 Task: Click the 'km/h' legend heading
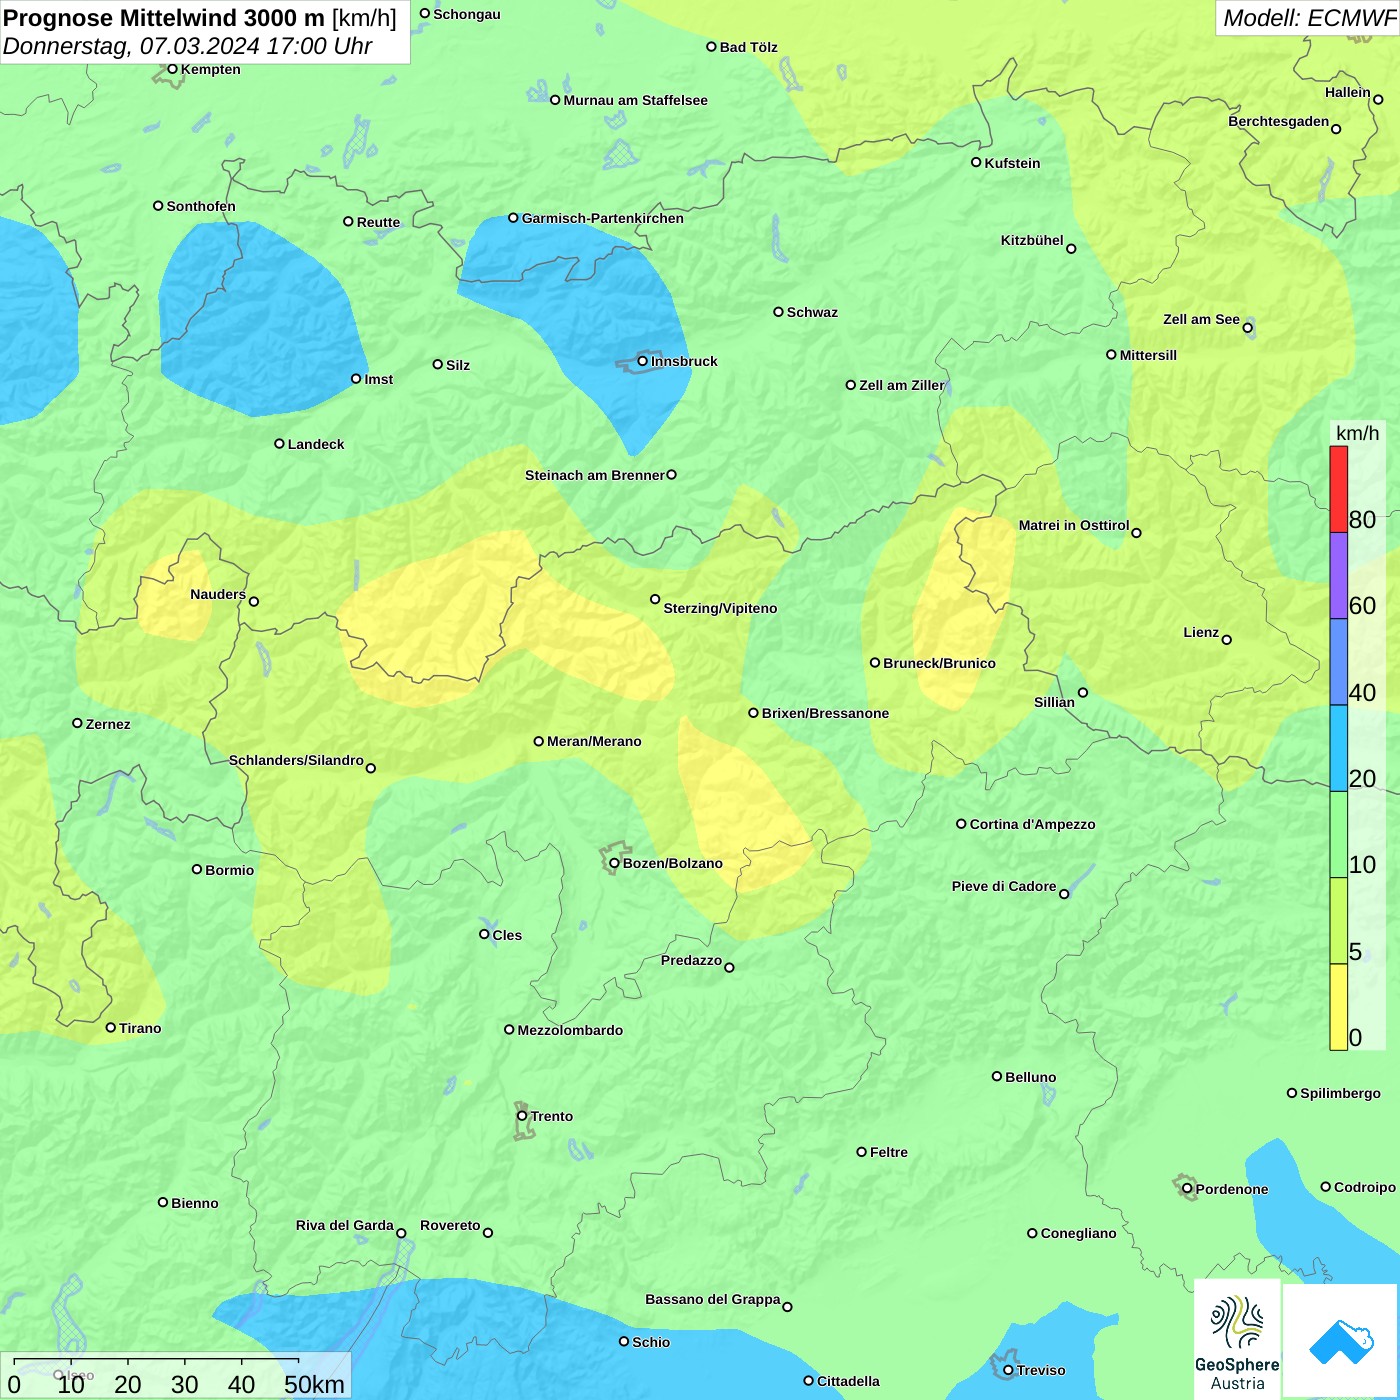(x=1357, y=433)
